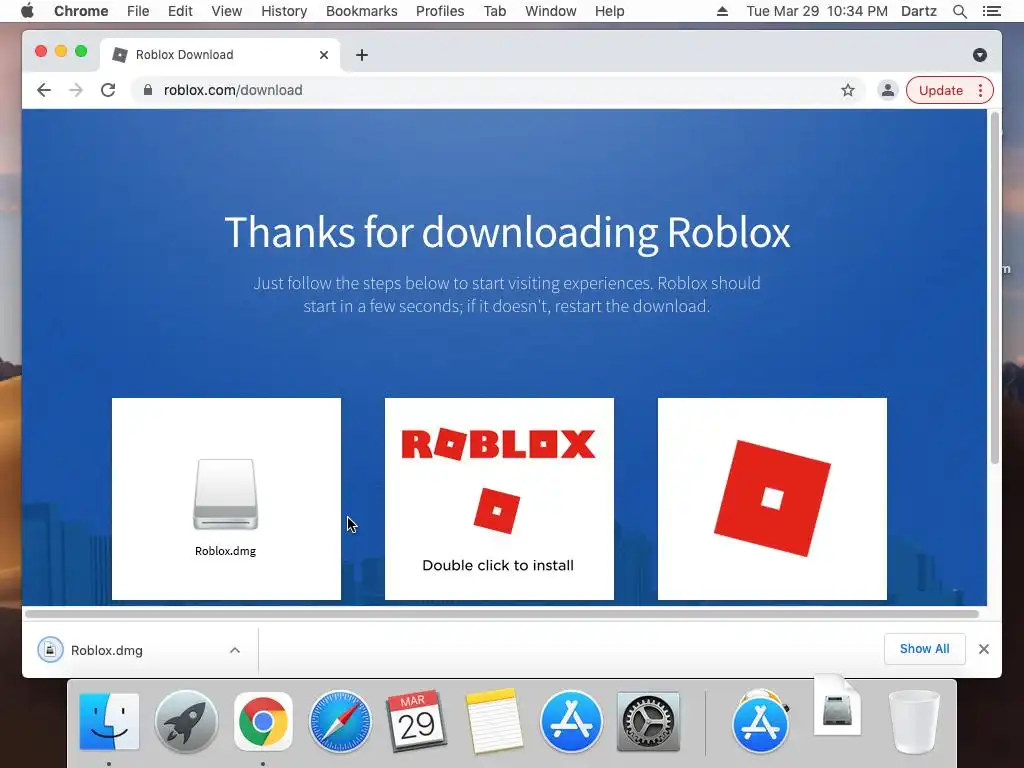This screenshot has height=768, width=1024.
Task: Open the Window menu
Action: click(x=551, y=11)
